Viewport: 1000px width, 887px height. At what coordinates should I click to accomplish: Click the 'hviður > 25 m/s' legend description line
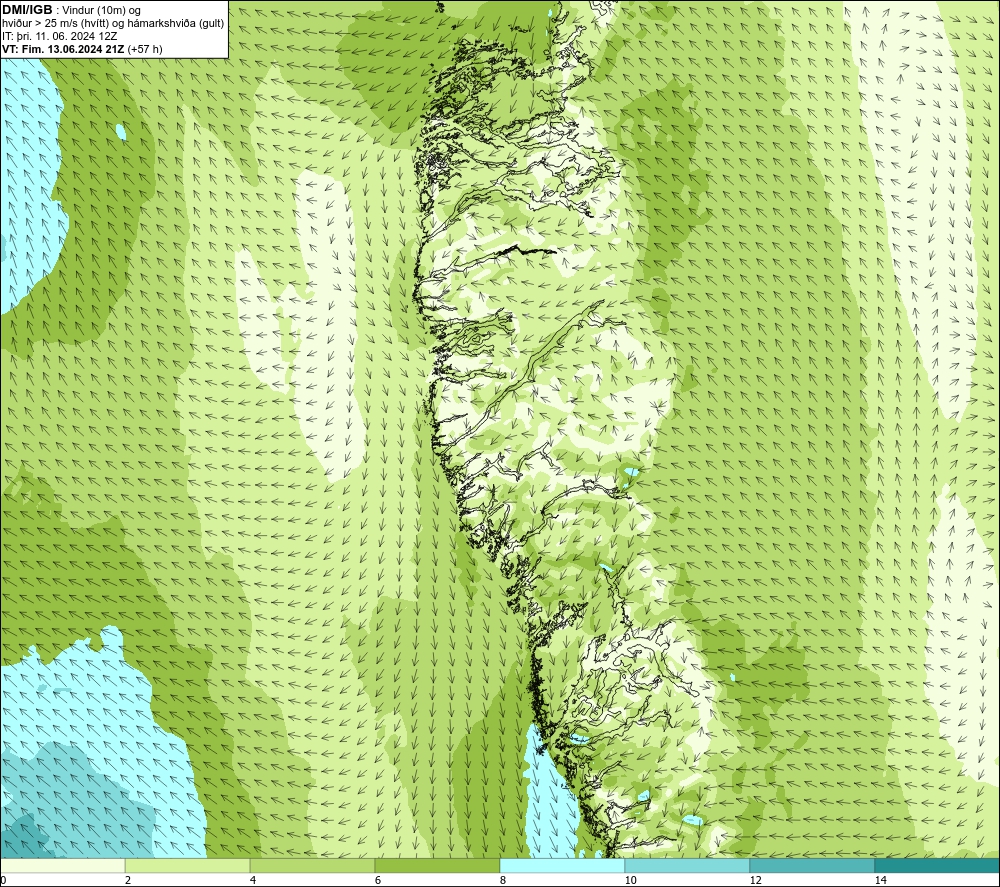point(113,23)
